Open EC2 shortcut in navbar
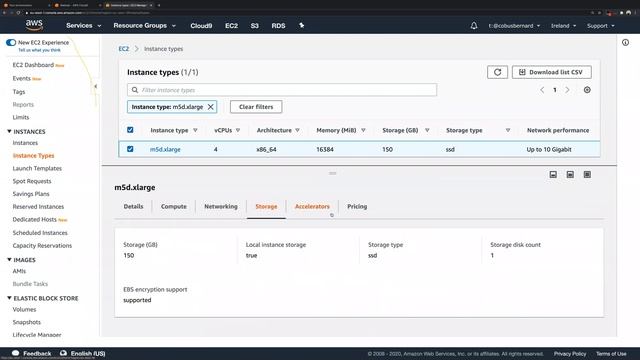The height and width of the screenshot is (360, 640). tap(231, 25)
